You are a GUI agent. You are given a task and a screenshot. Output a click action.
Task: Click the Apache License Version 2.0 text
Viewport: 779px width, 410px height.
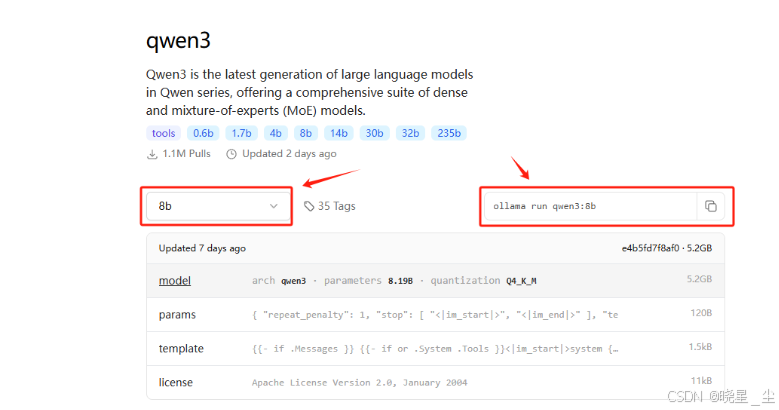pos(360,383)
